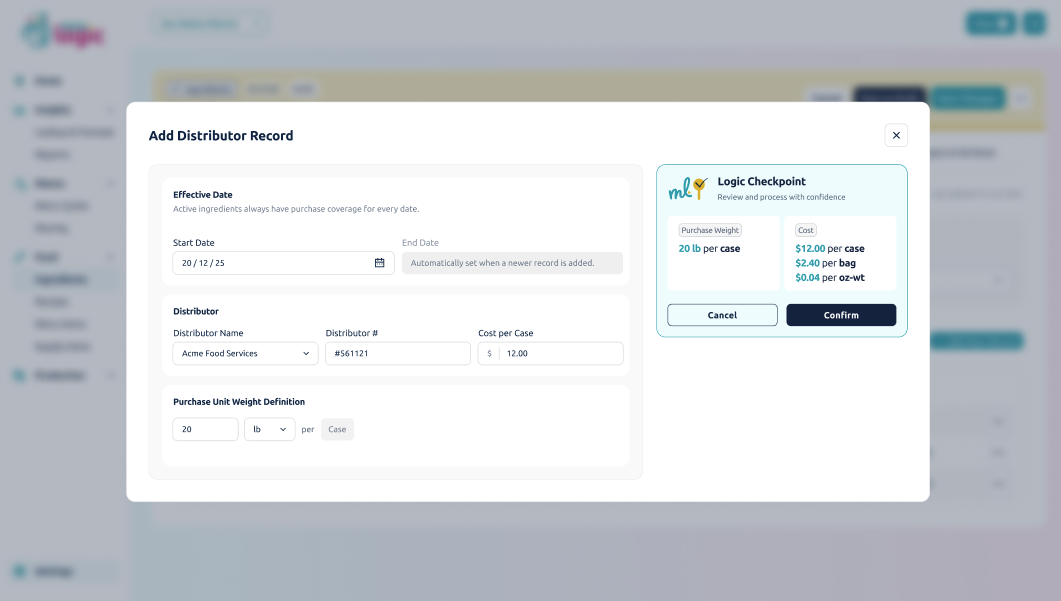
Task: Click the Purchase Weight tag label
Action: tap(710, 230)
